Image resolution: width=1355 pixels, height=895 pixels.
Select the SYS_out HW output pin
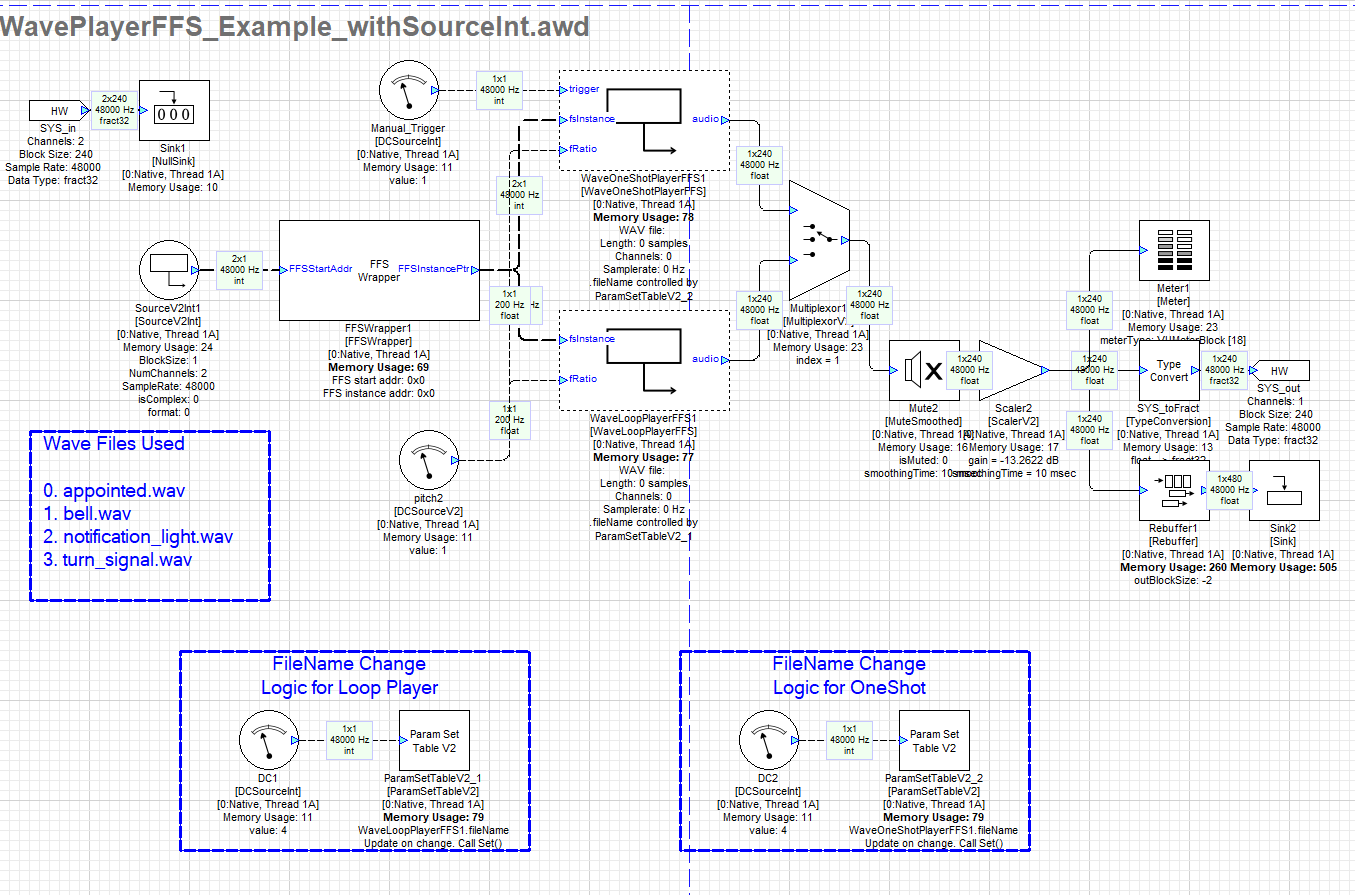click(x=1279, y=371)
